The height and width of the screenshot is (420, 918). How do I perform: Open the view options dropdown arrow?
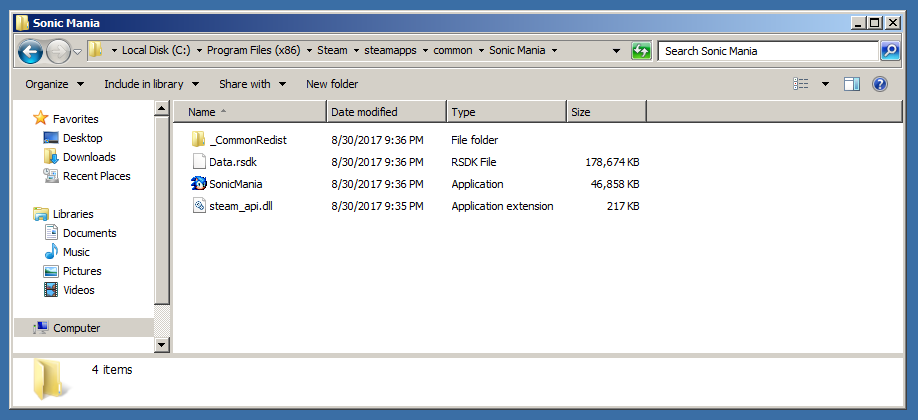coord(825,84)
